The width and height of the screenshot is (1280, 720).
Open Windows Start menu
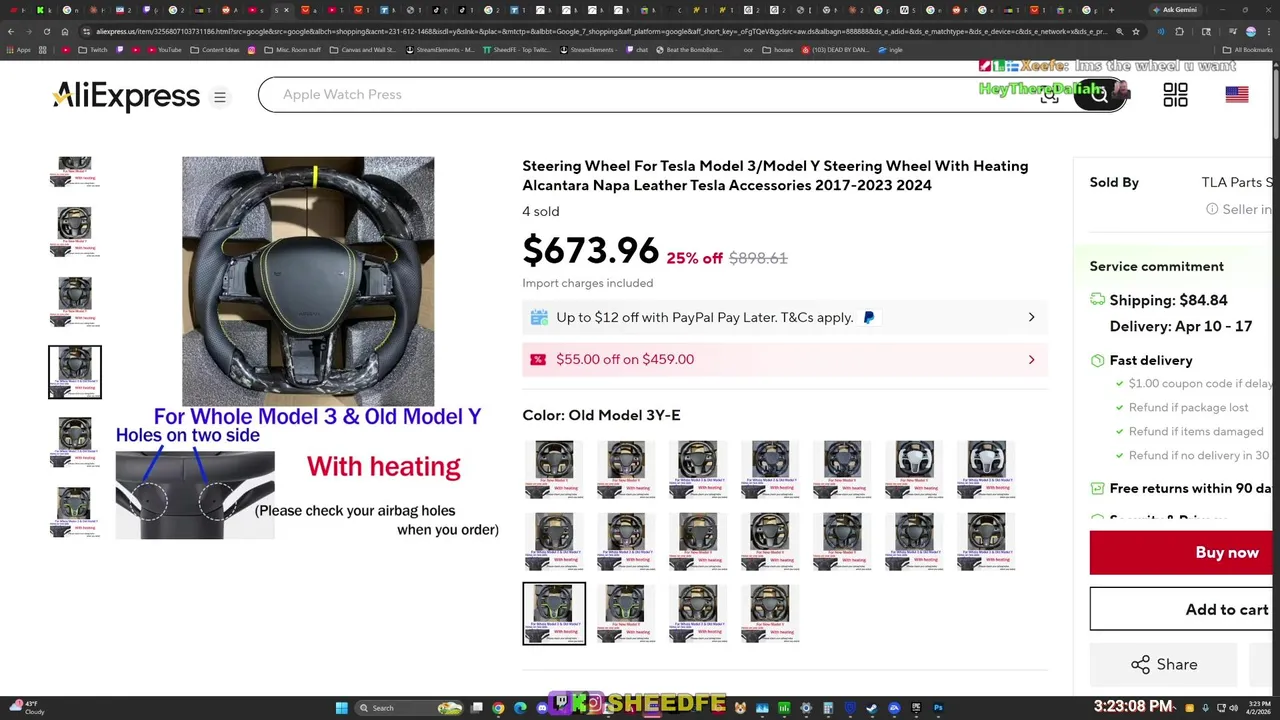click(x=341, y=708)
